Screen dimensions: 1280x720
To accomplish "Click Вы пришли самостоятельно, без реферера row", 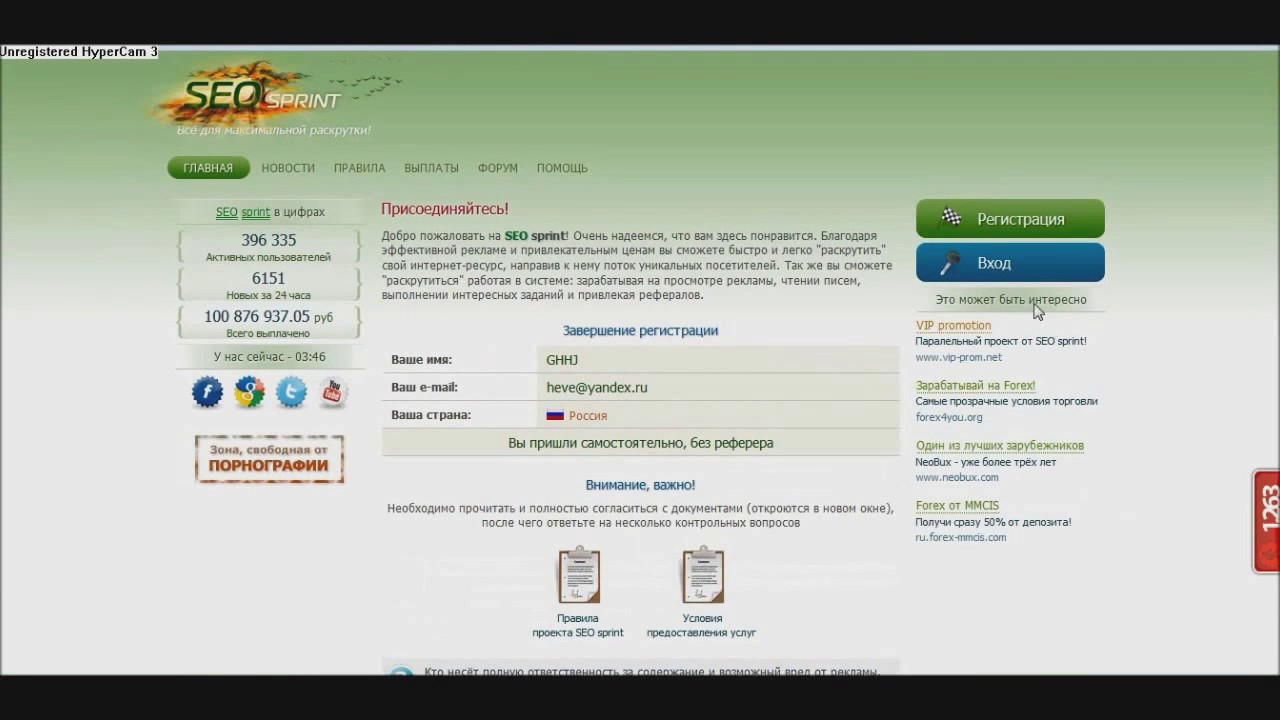I will click(640, 442).
